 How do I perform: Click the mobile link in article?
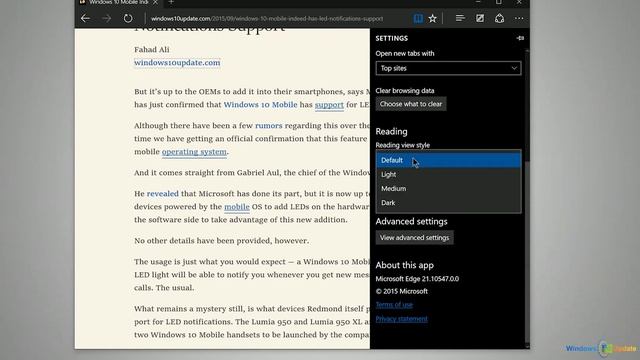237,207
